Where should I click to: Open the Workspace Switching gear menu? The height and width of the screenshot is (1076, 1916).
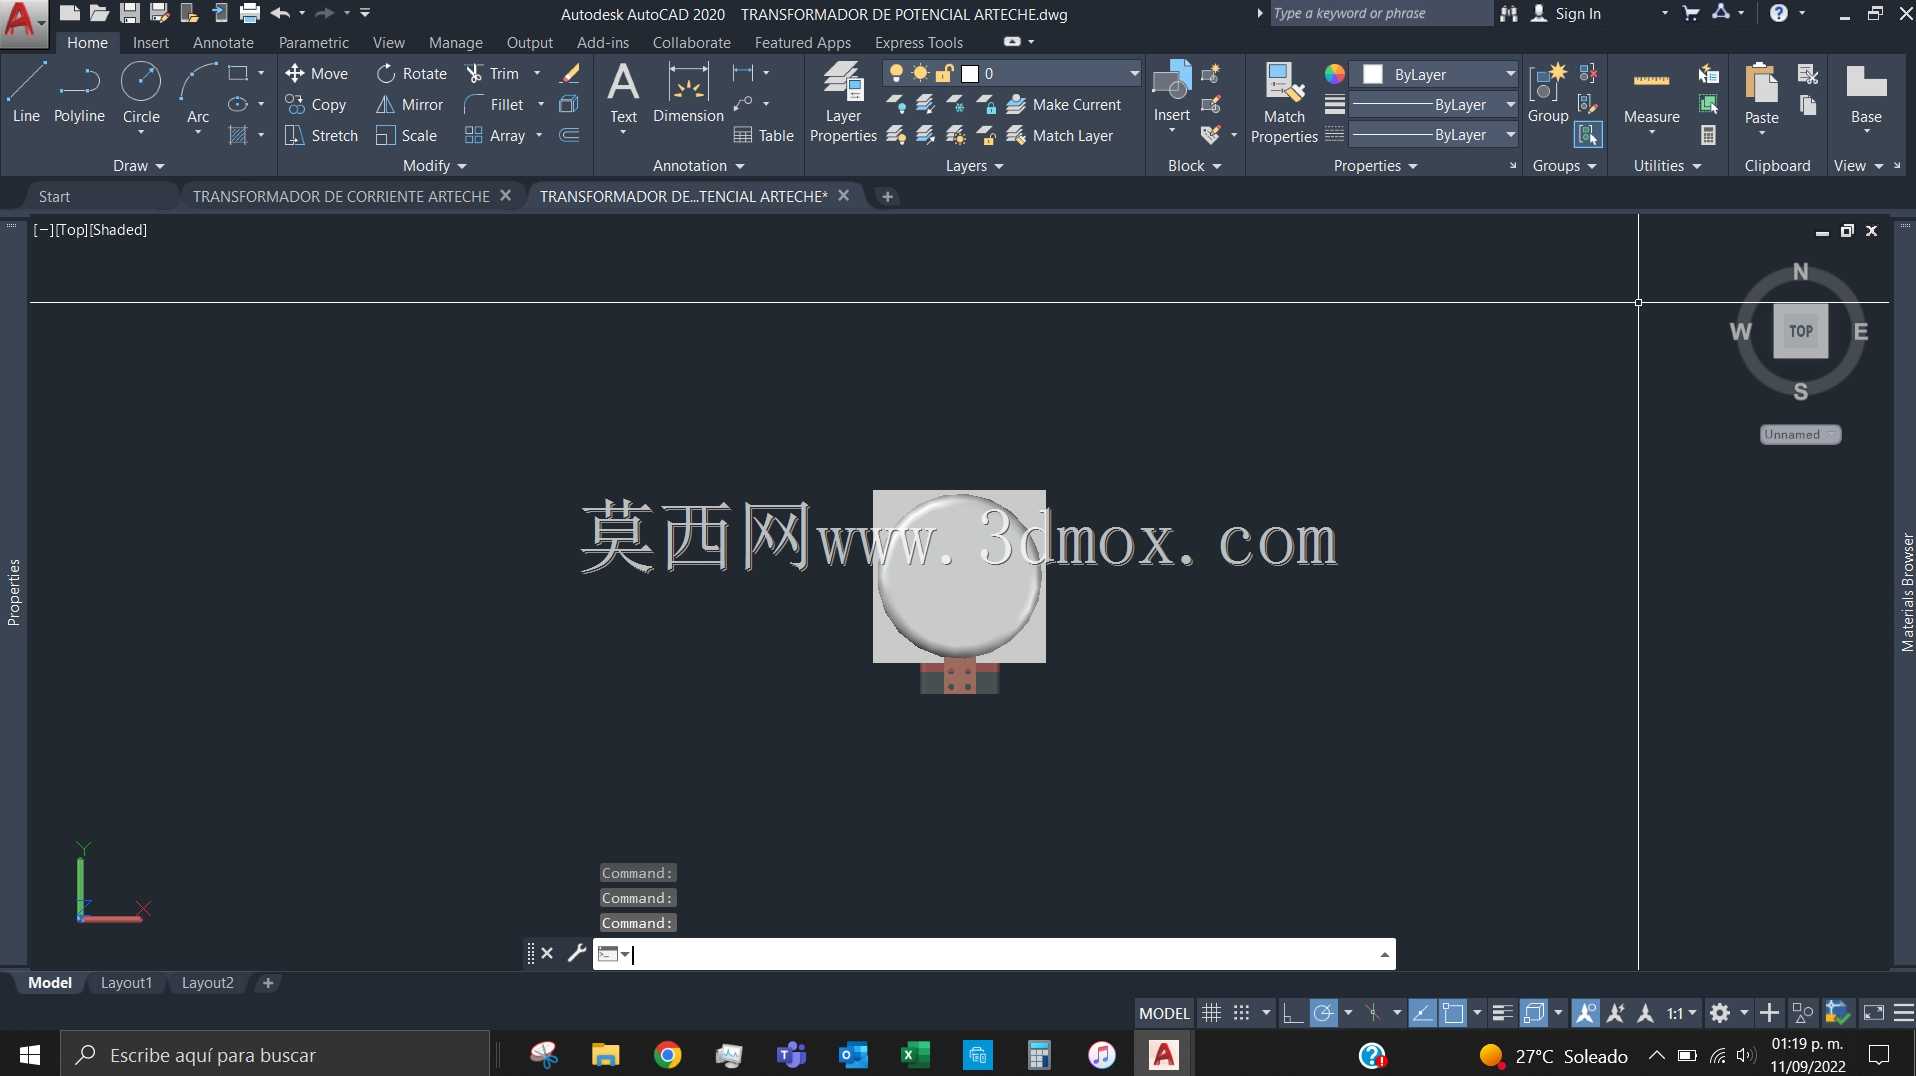pos(1720,1013)
